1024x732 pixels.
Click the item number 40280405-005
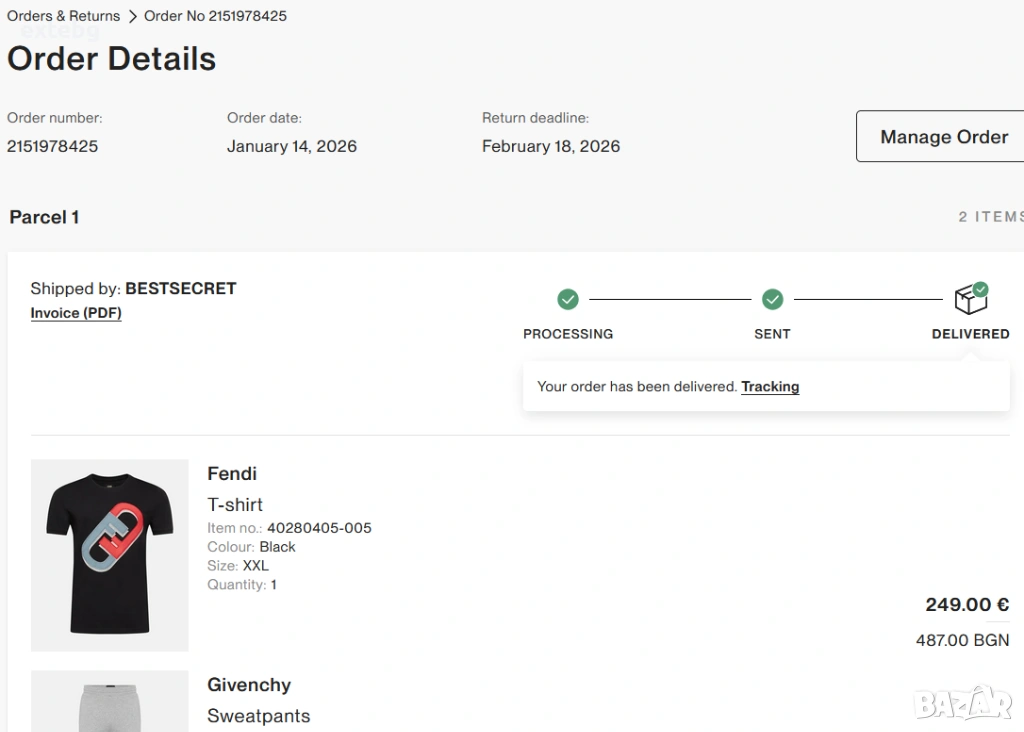pos(319,528)
